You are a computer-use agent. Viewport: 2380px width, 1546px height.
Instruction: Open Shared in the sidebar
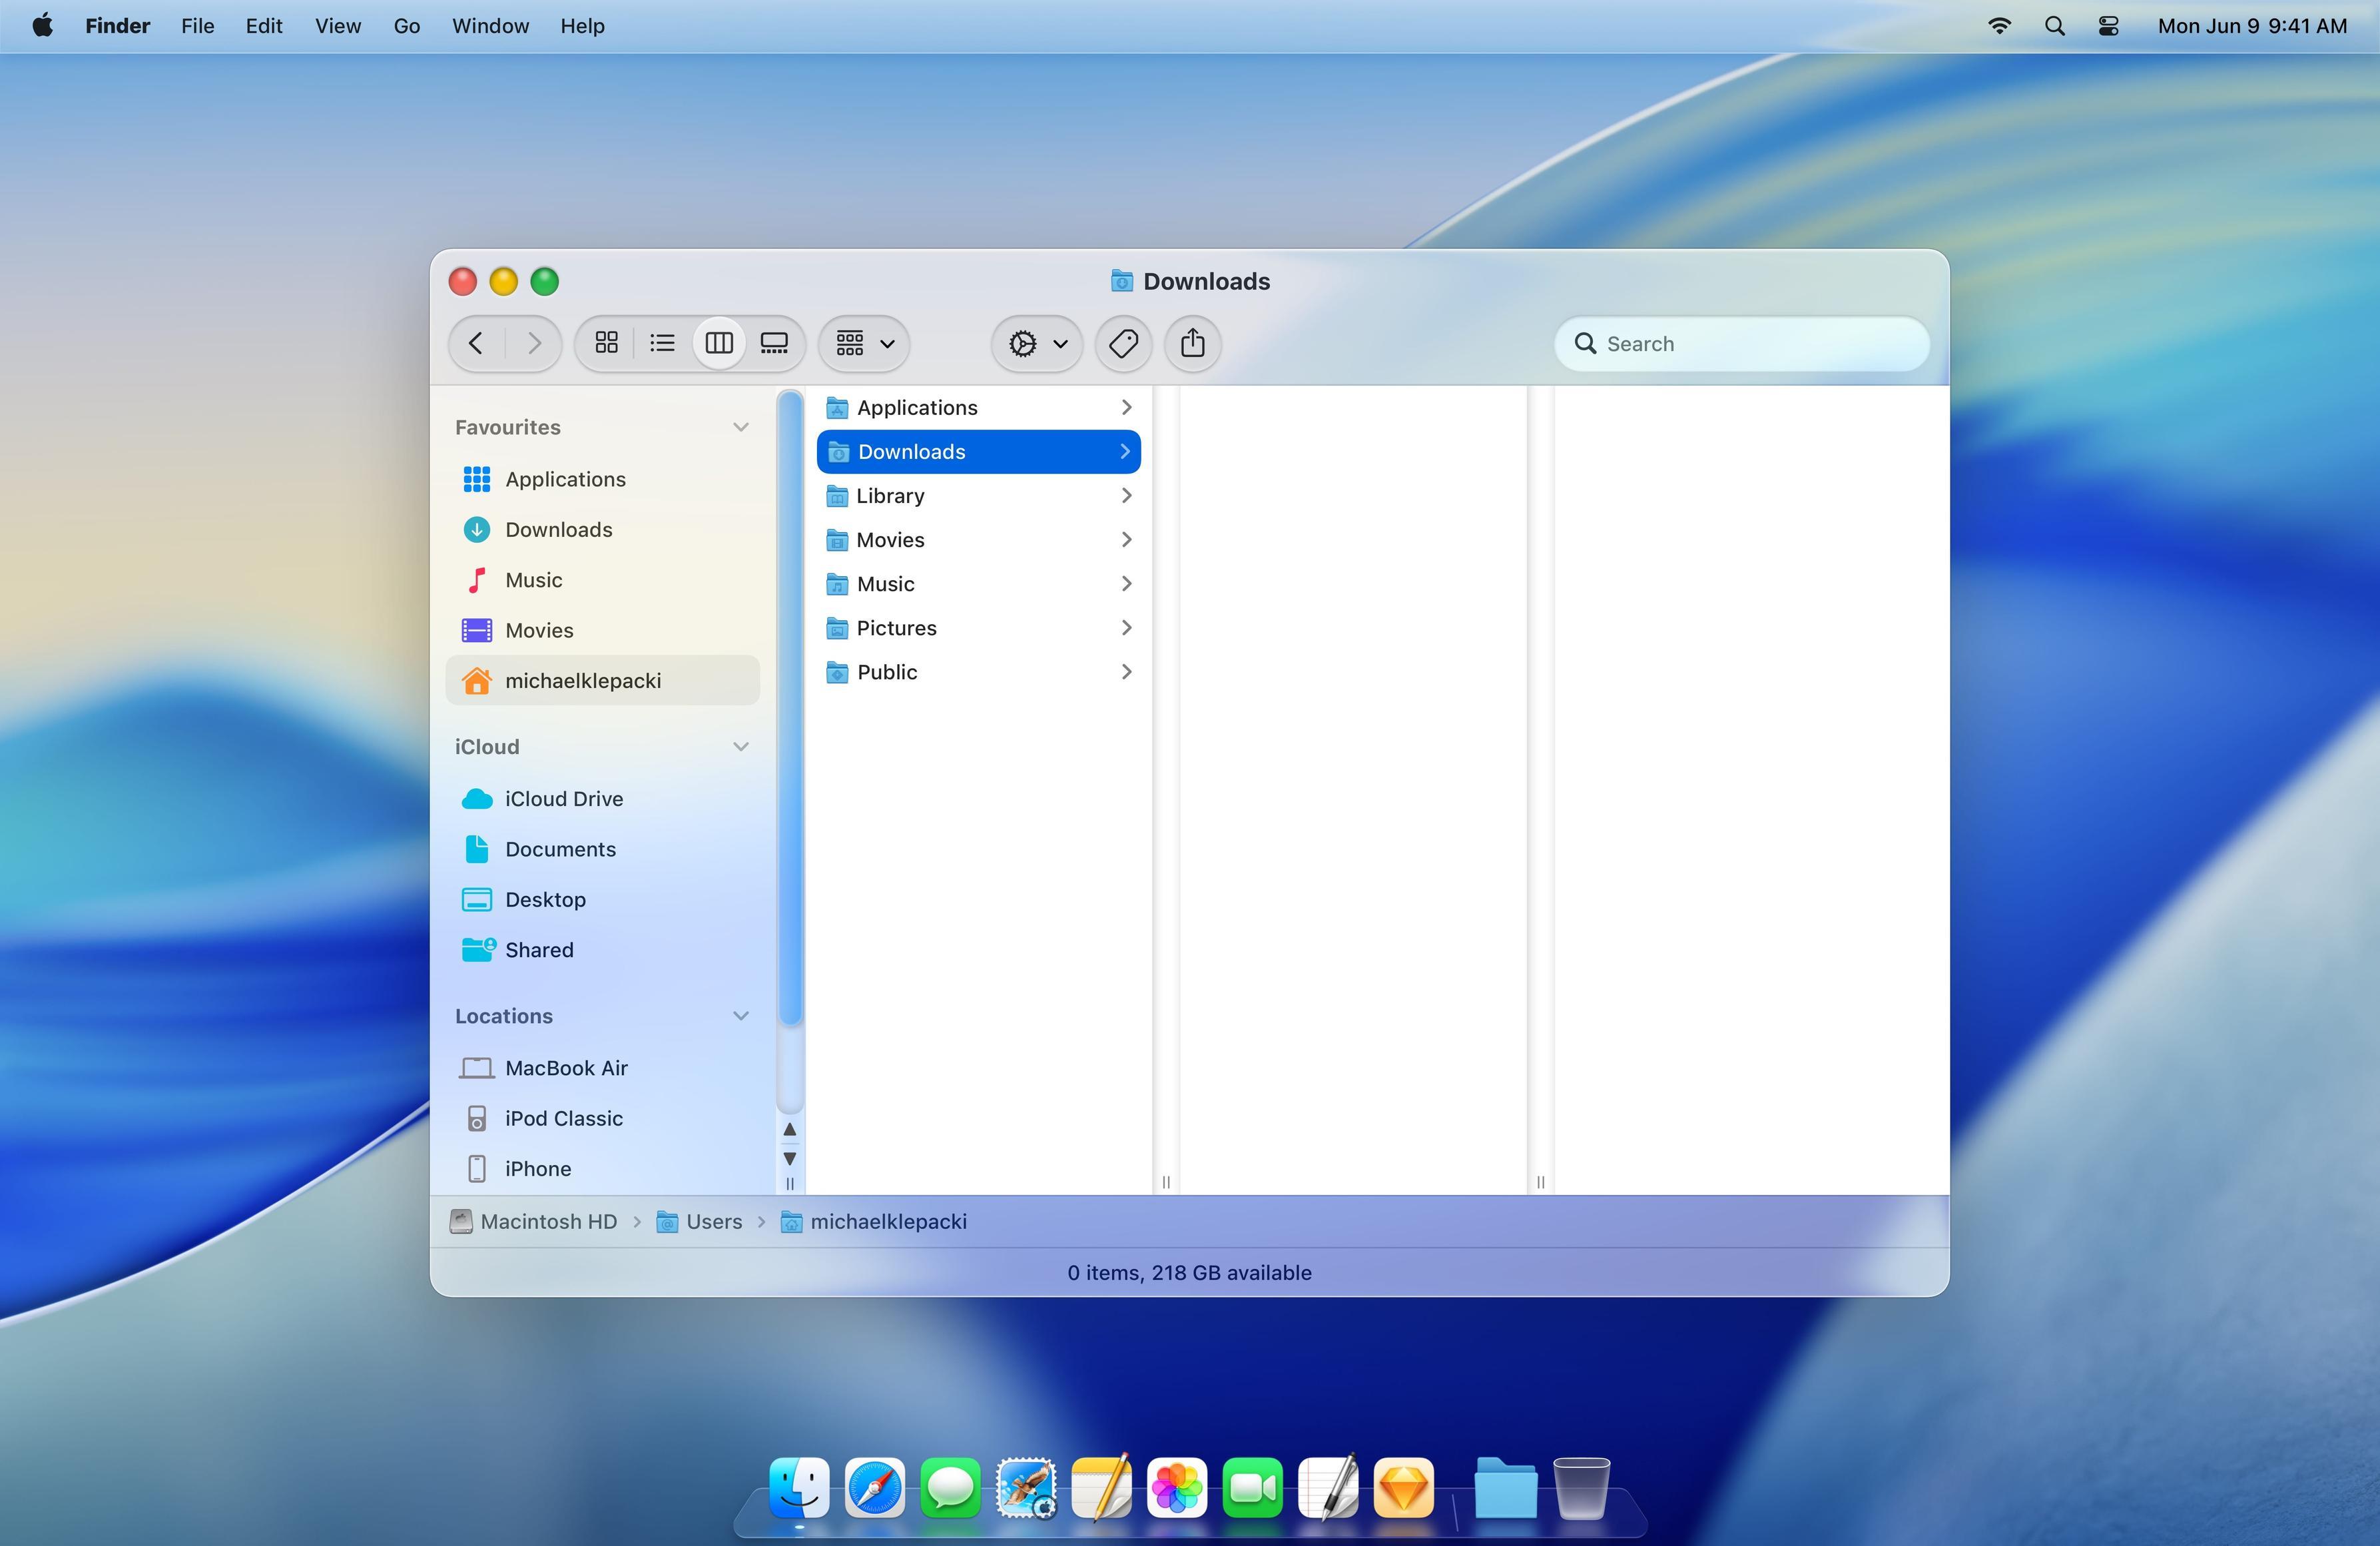(x=602, y=950)
